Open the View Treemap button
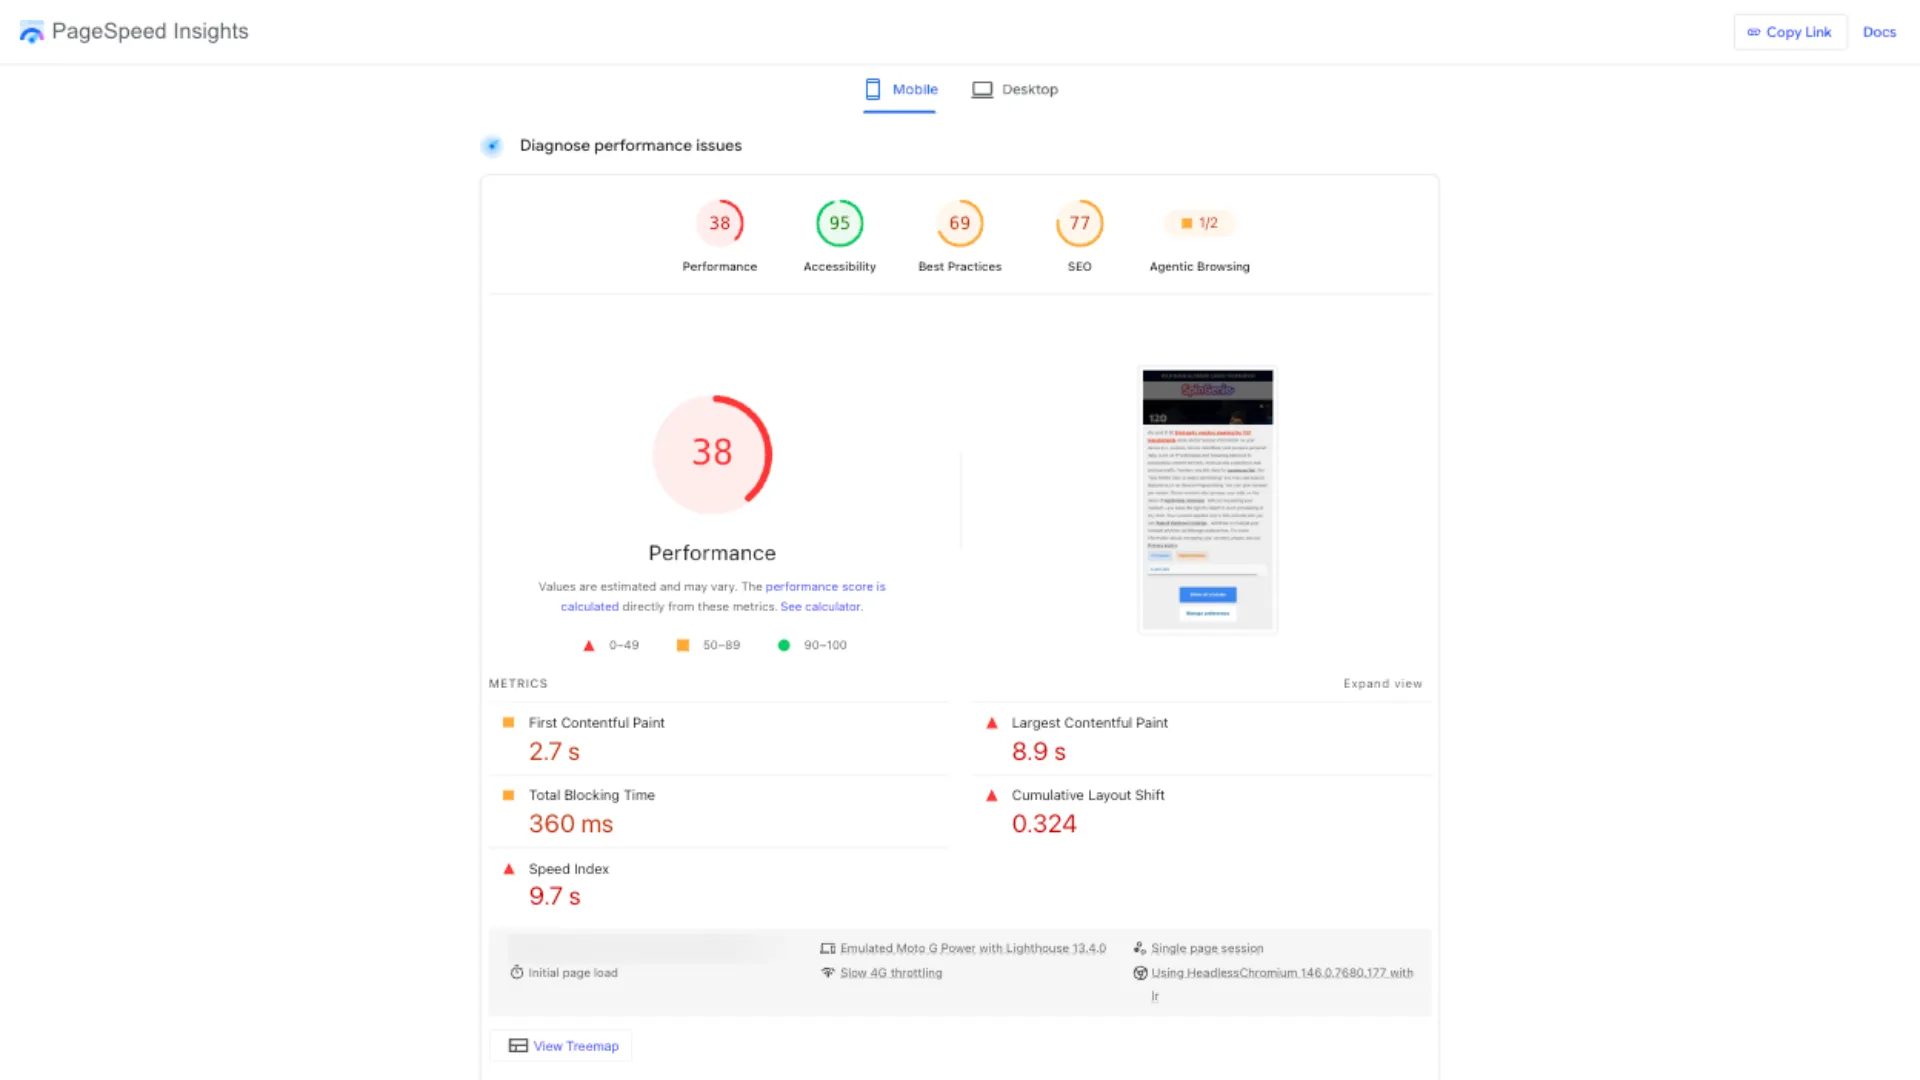 (562, 1046)
